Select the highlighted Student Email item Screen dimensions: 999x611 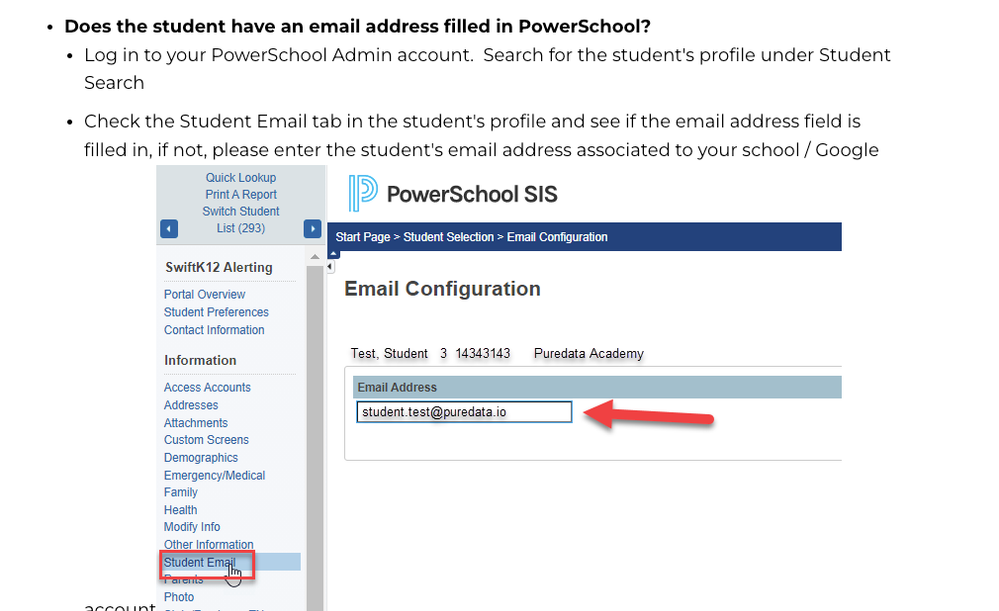[199, 563]
